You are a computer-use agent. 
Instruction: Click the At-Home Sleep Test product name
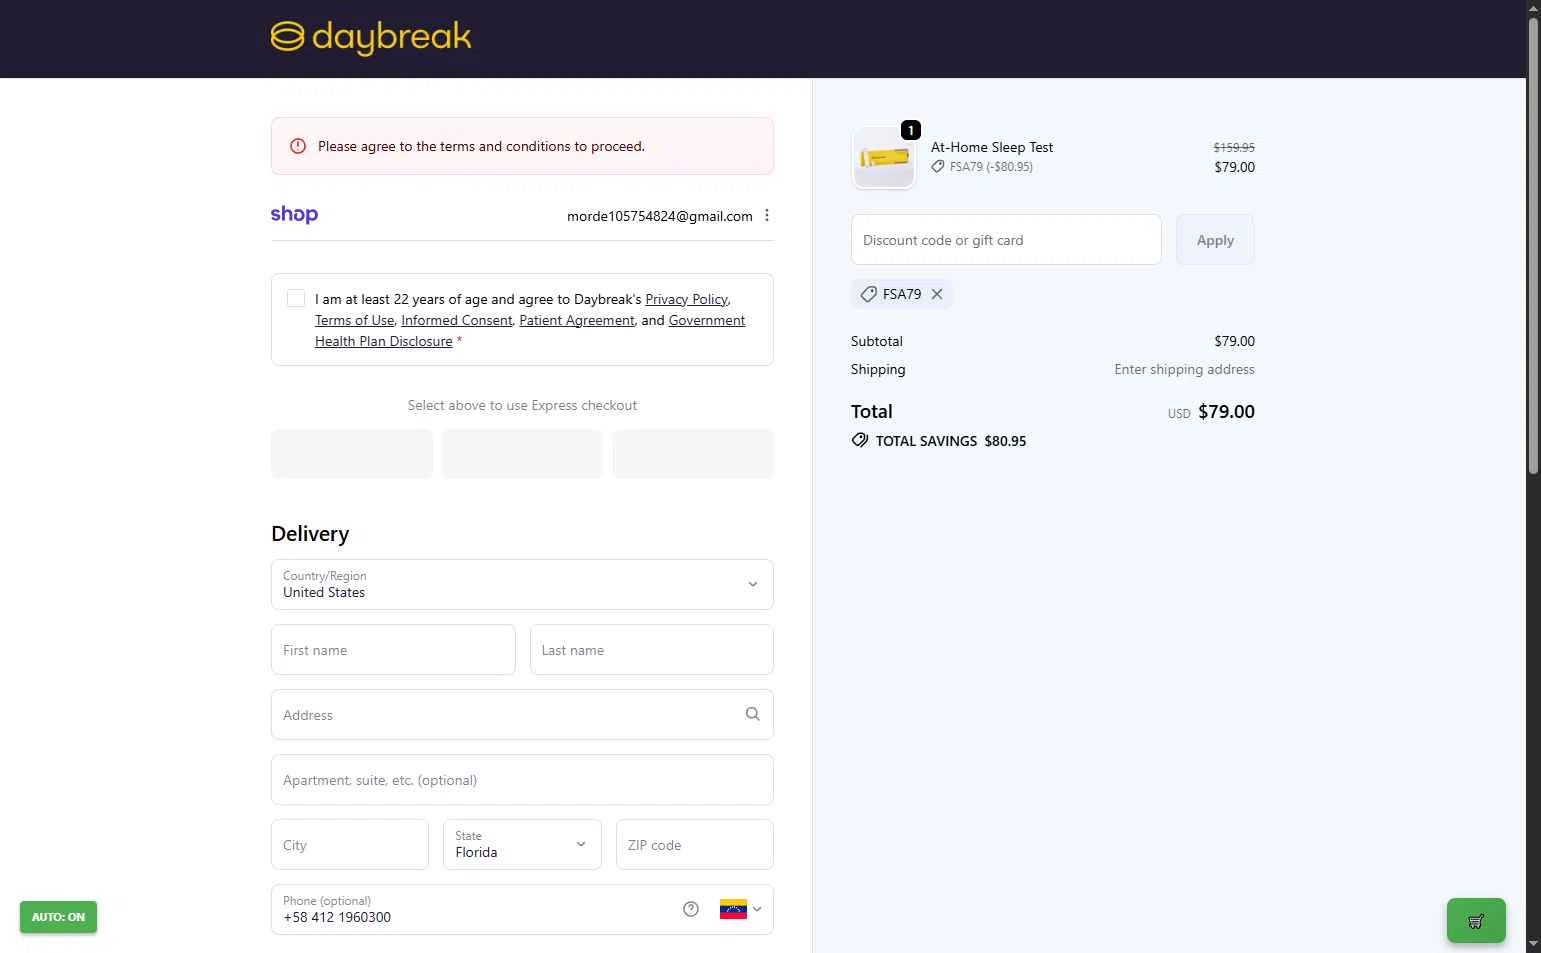(992, 147)
